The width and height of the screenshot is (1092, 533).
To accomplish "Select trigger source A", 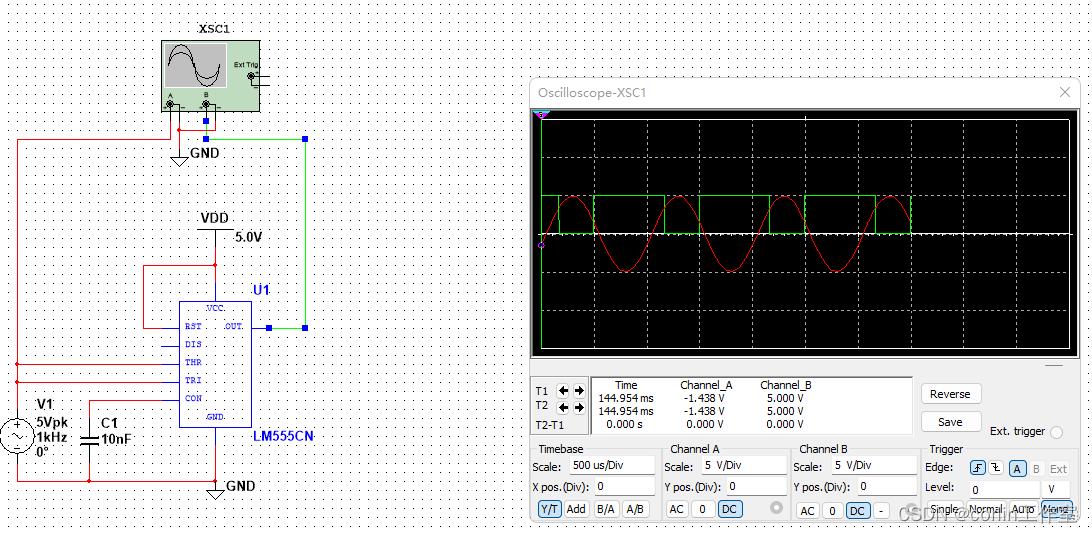I will [1017, 469].
